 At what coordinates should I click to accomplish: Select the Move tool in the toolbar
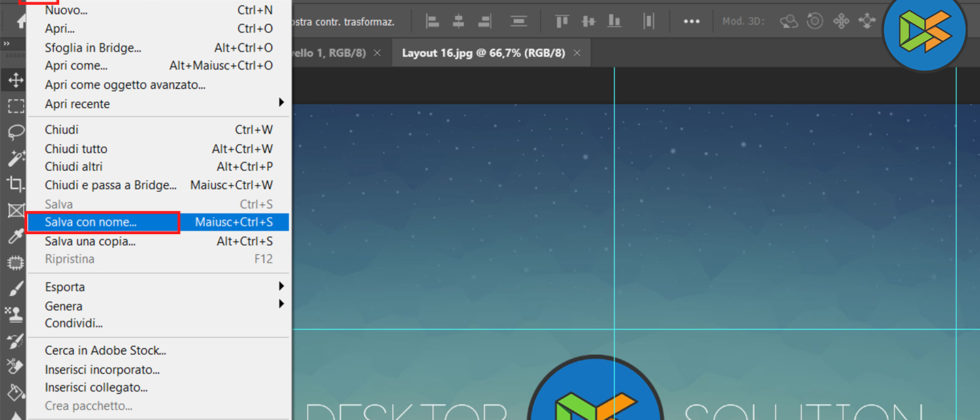15,80
